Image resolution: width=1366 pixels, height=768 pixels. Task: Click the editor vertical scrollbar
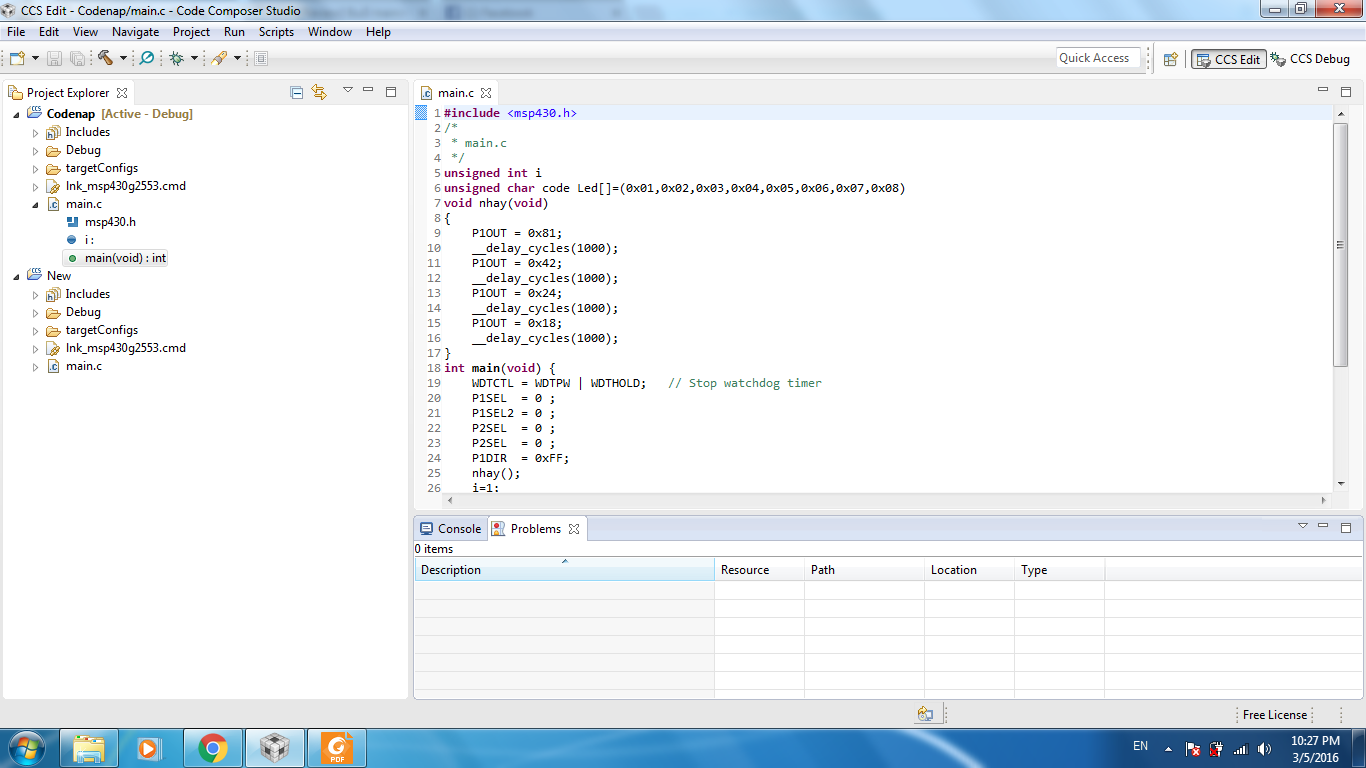(1340, 245)
